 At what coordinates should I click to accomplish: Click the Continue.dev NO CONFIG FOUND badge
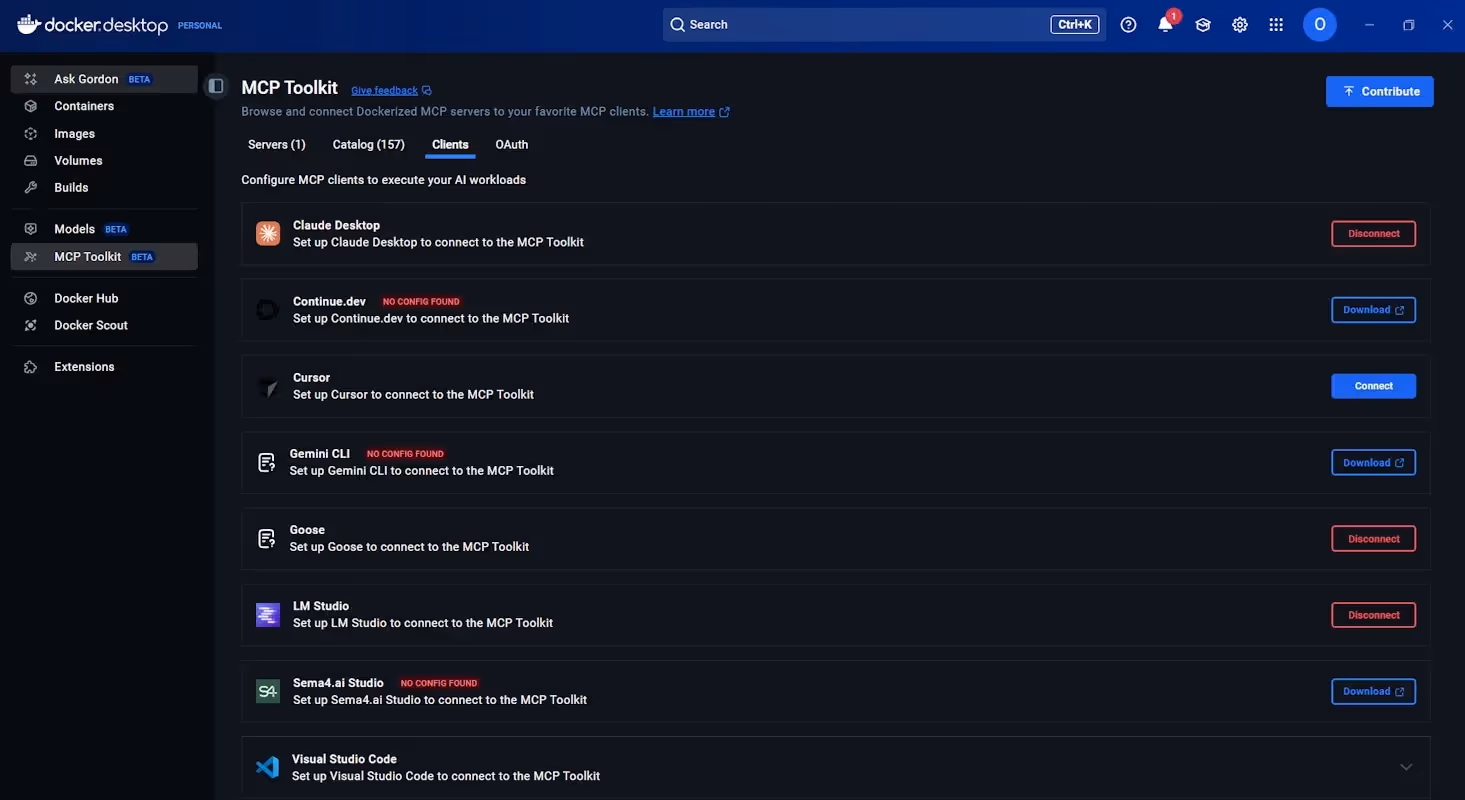coord(421,302)
